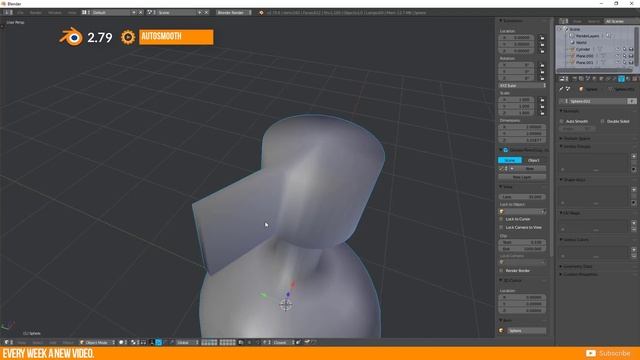Hide Plane.000 using its eye icon
Image resolution: width=640 pixels, height=360 pixels.
pyautogui.click(x=618, y=56)
